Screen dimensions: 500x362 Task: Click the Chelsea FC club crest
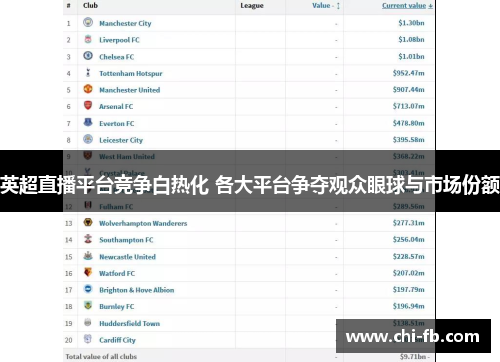pyautogui.click(x=88, y=56)
